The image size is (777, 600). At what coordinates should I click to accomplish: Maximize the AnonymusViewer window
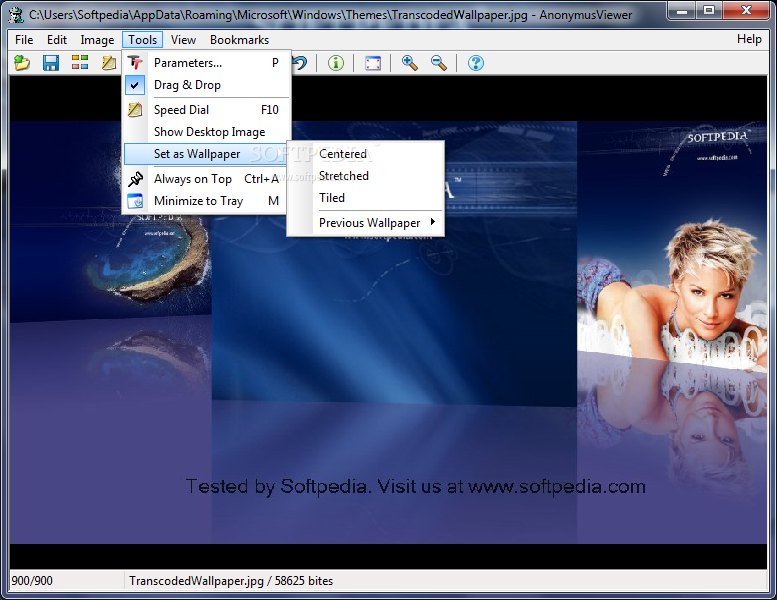[709, 10]
